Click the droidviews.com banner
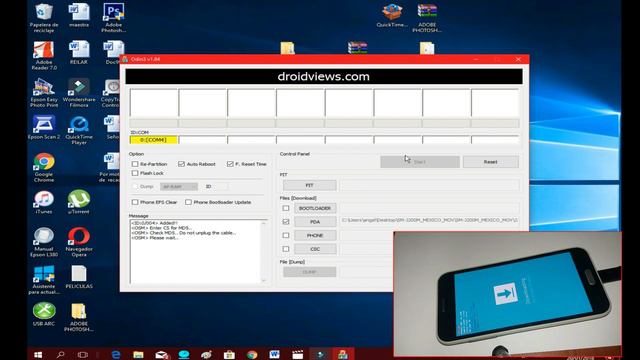The image size is (640, 360). pos(324,76)
